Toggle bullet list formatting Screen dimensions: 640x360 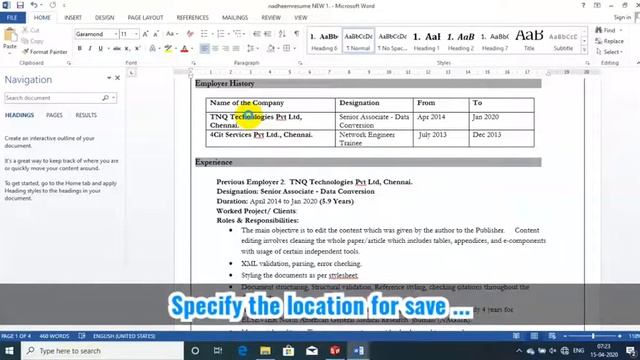tap(204, 34)
